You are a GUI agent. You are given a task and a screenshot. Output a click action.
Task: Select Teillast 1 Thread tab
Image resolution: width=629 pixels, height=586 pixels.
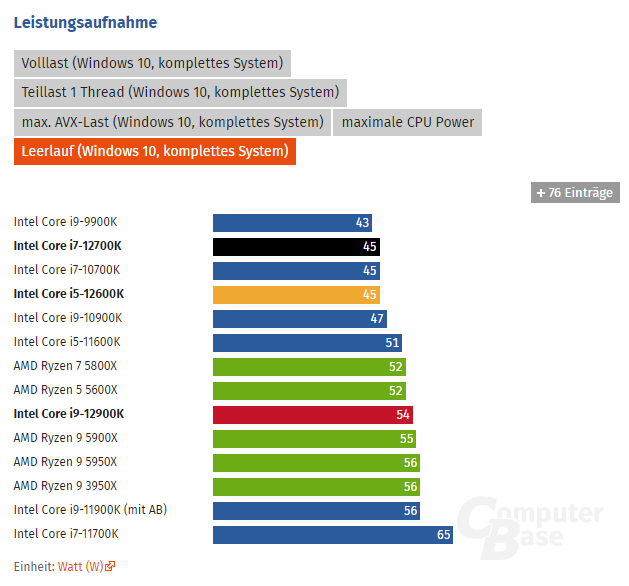click(x=180, y=93)
